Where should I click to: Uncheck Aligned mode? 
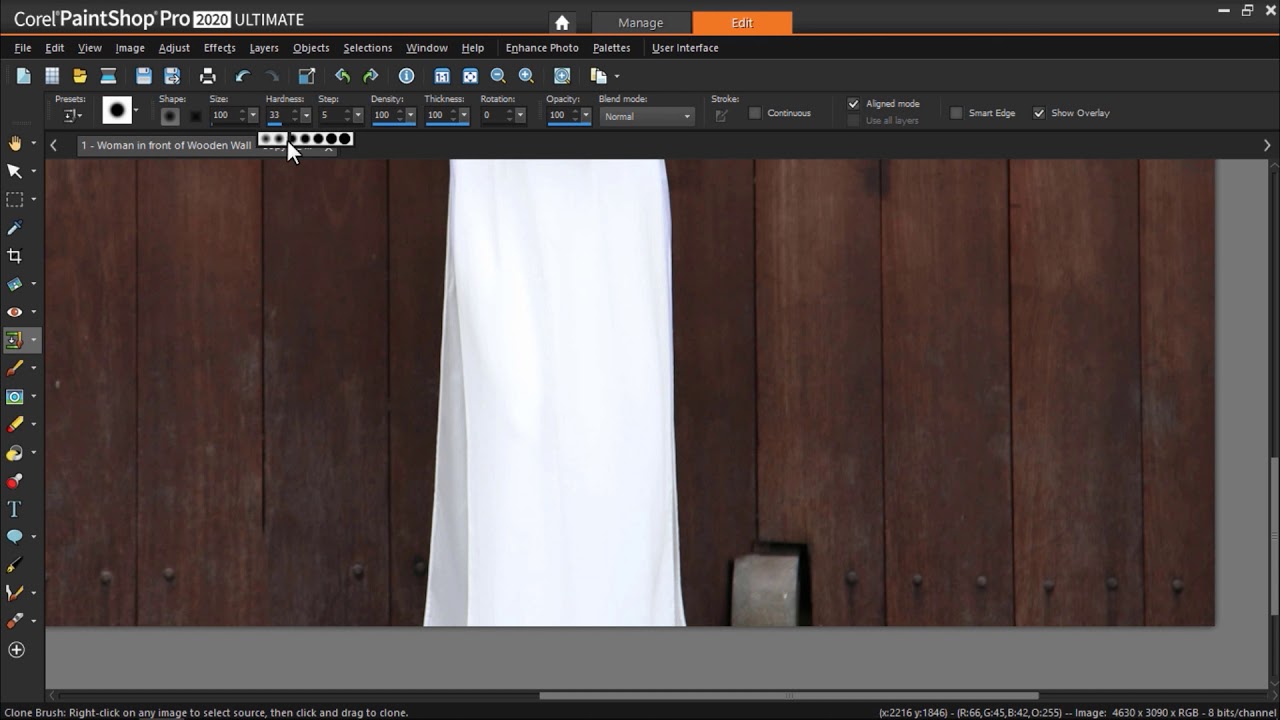point(853,103)
